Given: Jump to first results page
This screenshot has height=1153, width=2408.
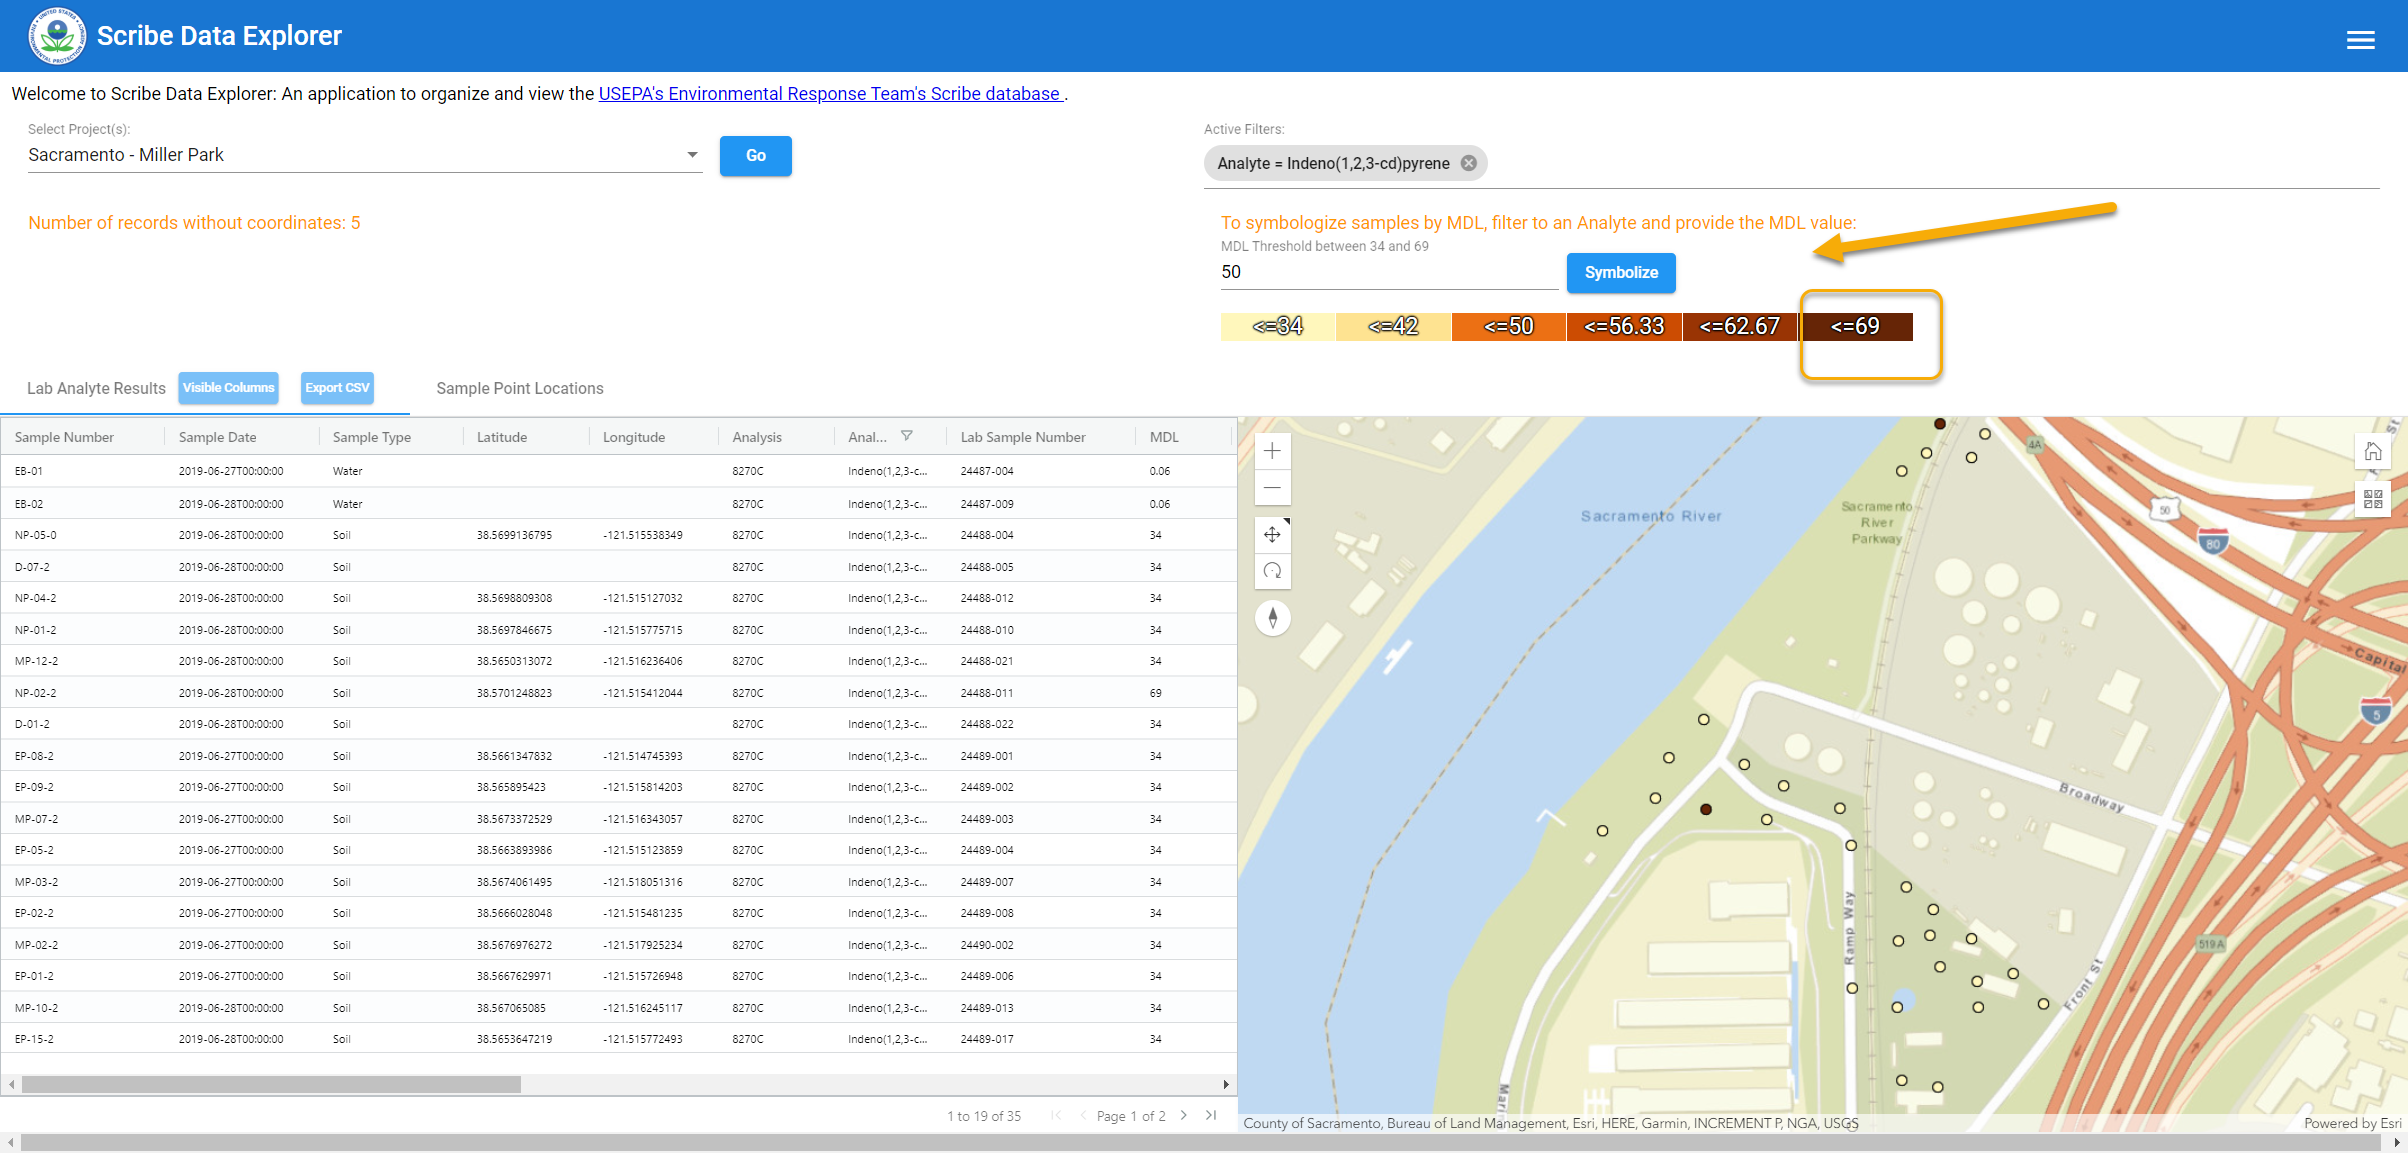Looking at the screenshot, I should pos(1056,1115).
